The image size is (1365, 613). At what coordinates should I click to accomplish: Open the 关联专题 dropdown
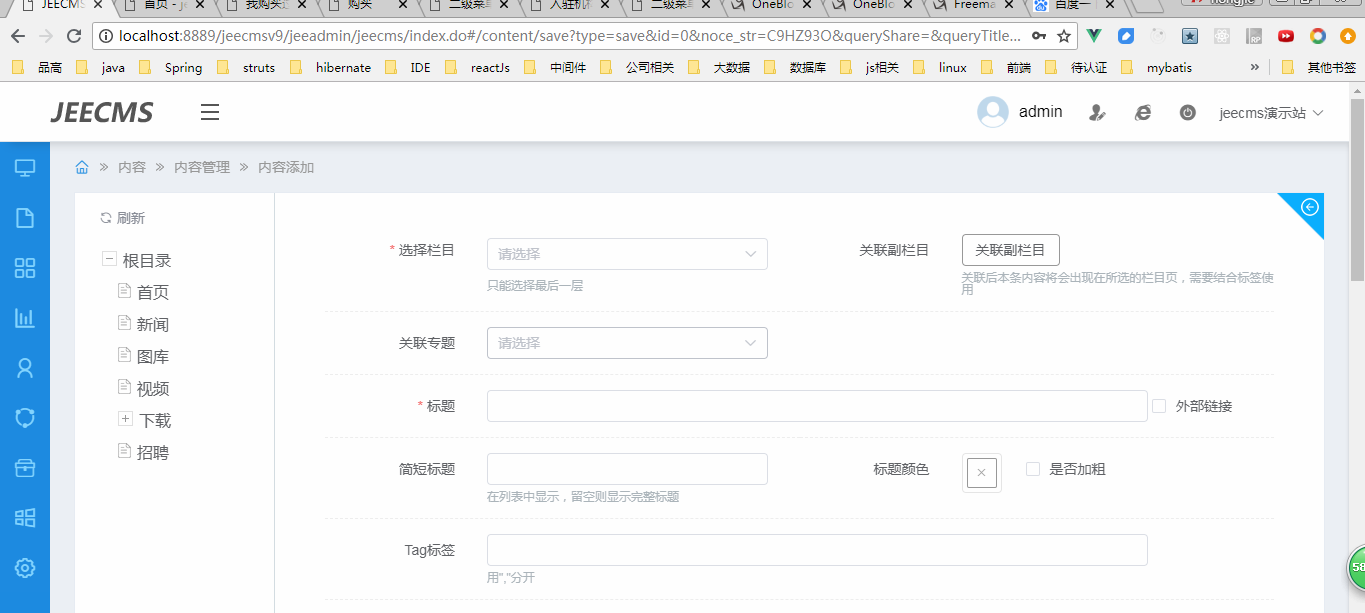point(627,343)
